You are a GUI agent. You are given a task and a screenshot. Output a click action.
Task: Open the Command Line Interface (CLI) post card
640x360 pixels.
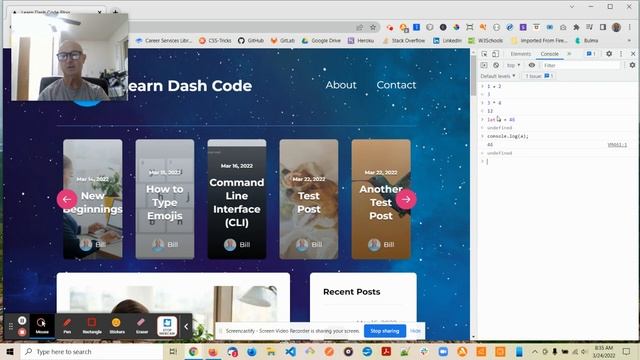tap(237, 199)
